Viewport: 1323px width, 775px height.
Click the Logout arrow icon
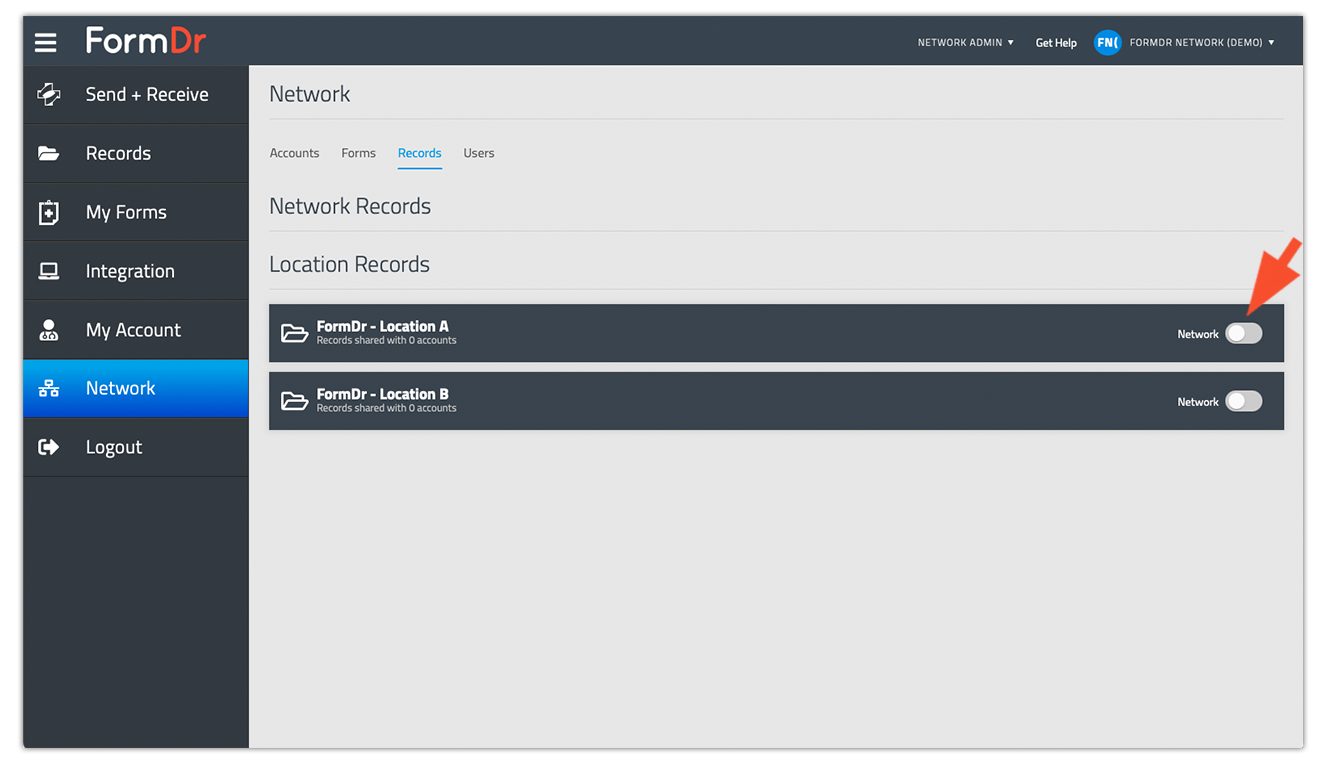pos(48,447)
